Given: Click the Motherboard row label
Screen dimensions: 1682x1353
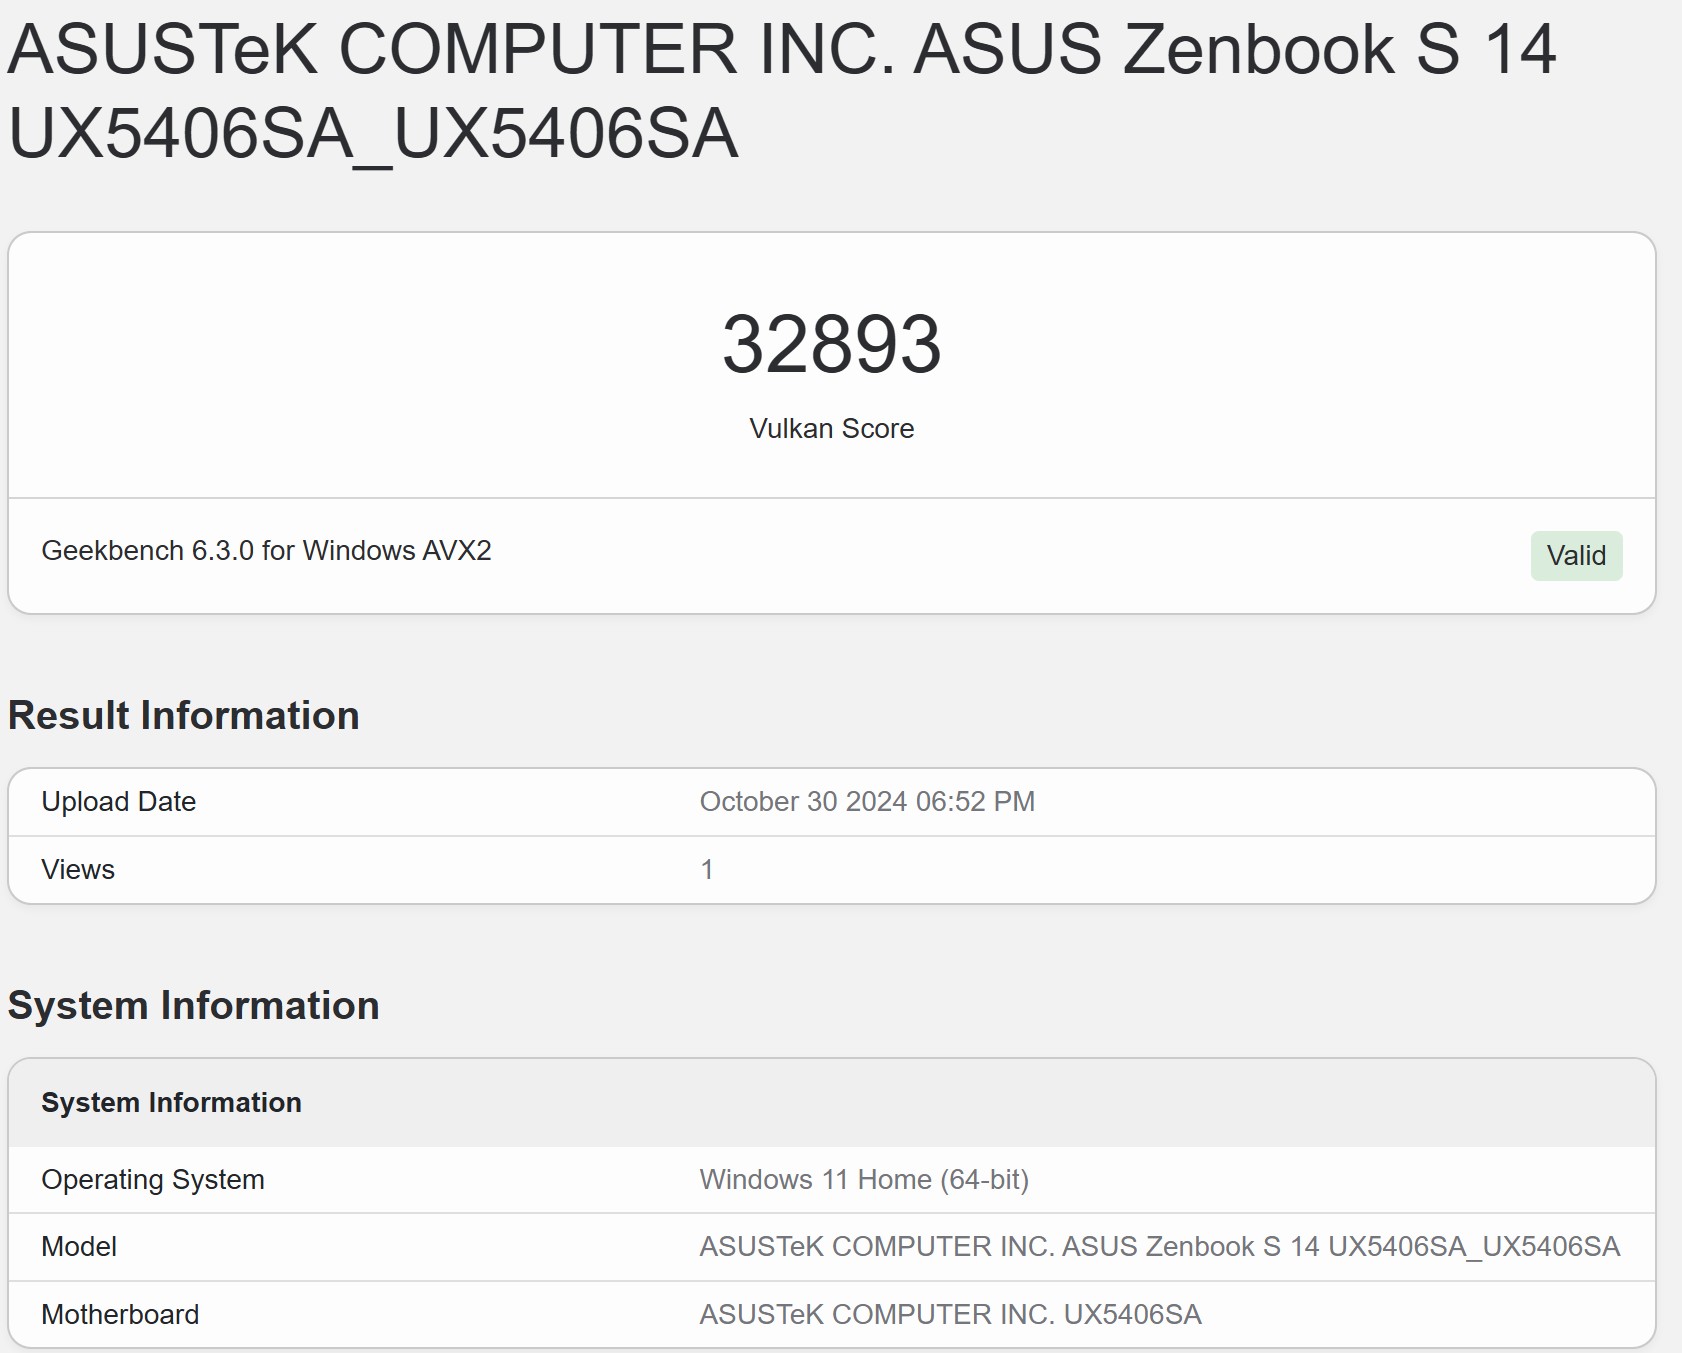Looking at the screenshot, I should tap(120, 1315).
